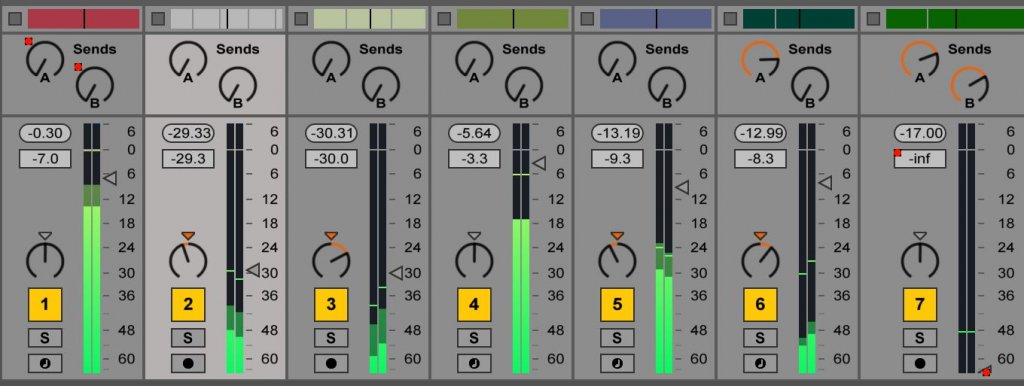Click the volume fader handle on track 6
This screenshot has width=1024, height=386.
[825, 183]
